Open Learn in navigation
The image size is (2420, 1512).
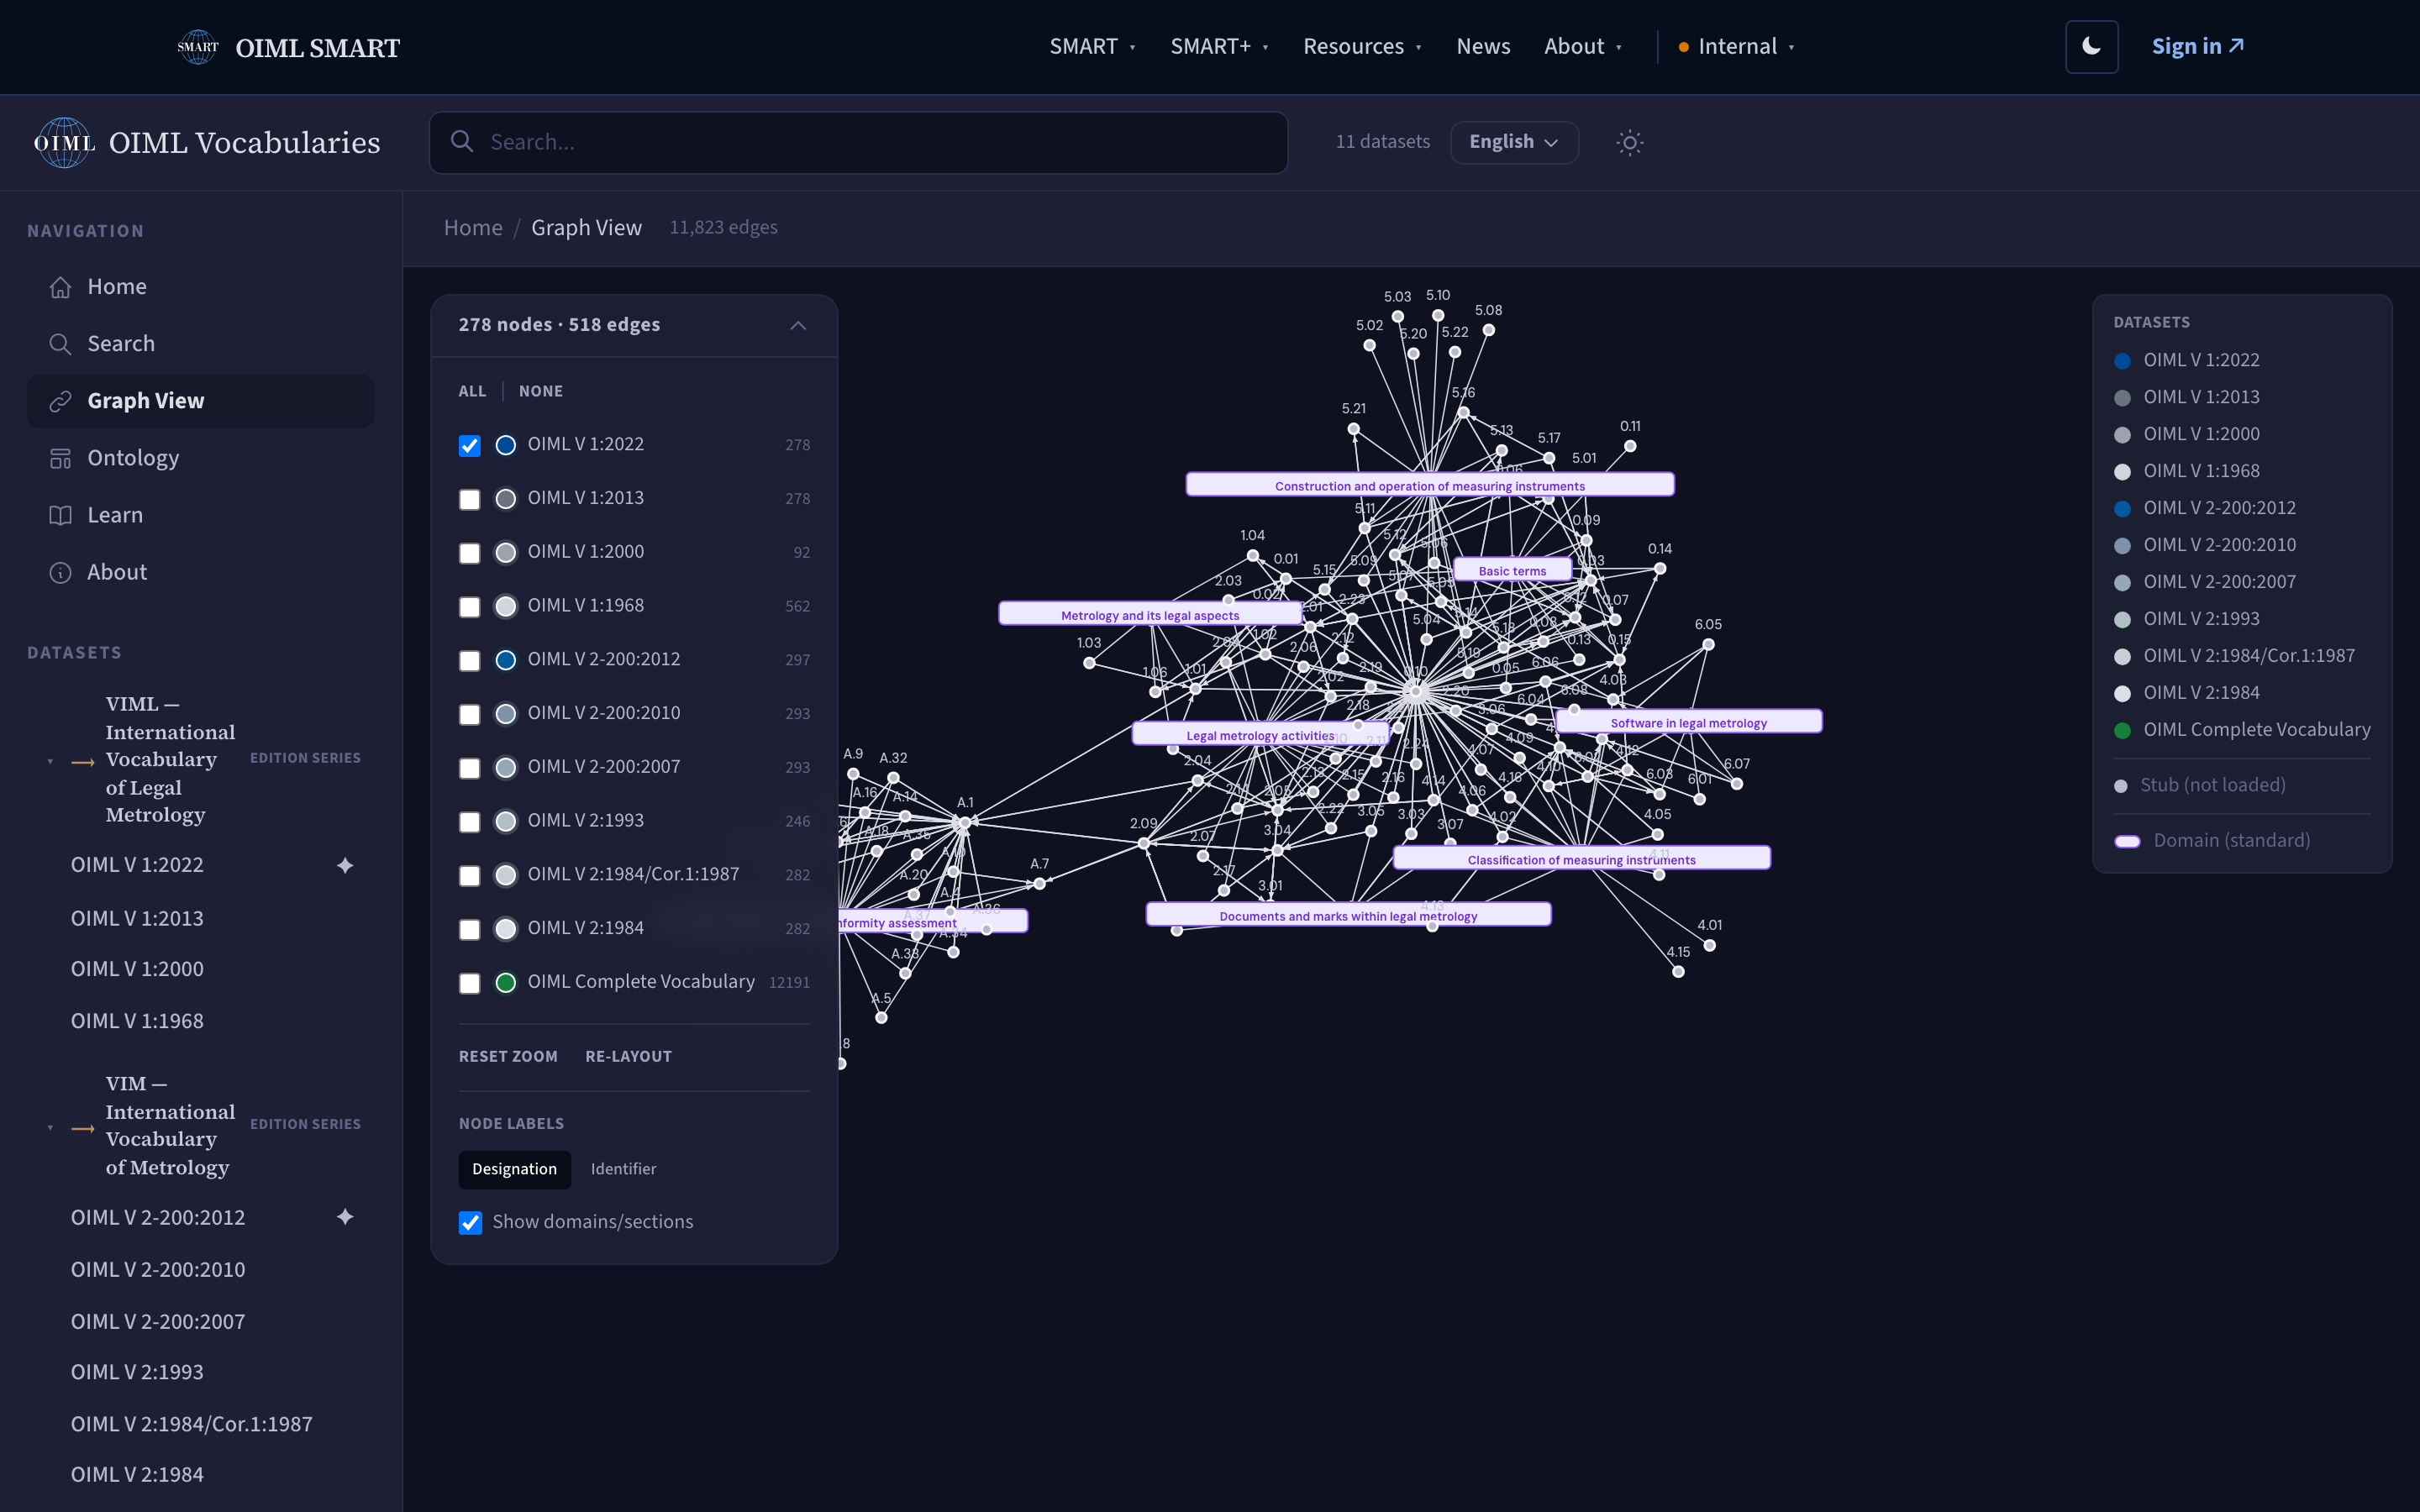click(x=200, y=515)
